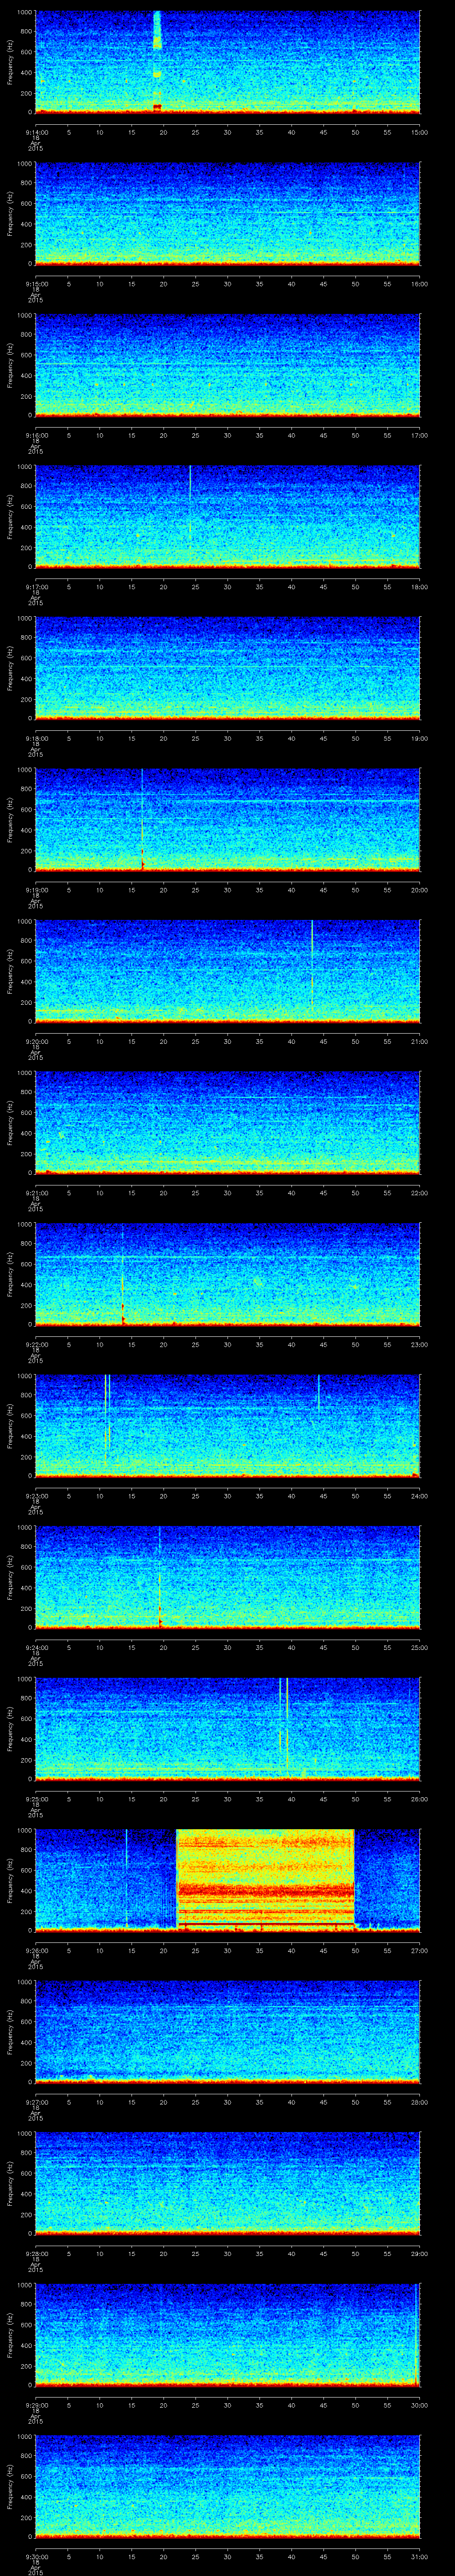
Task: Click the large yellow-red noise block in 9:26 panel
Action: click(265, 1879)
